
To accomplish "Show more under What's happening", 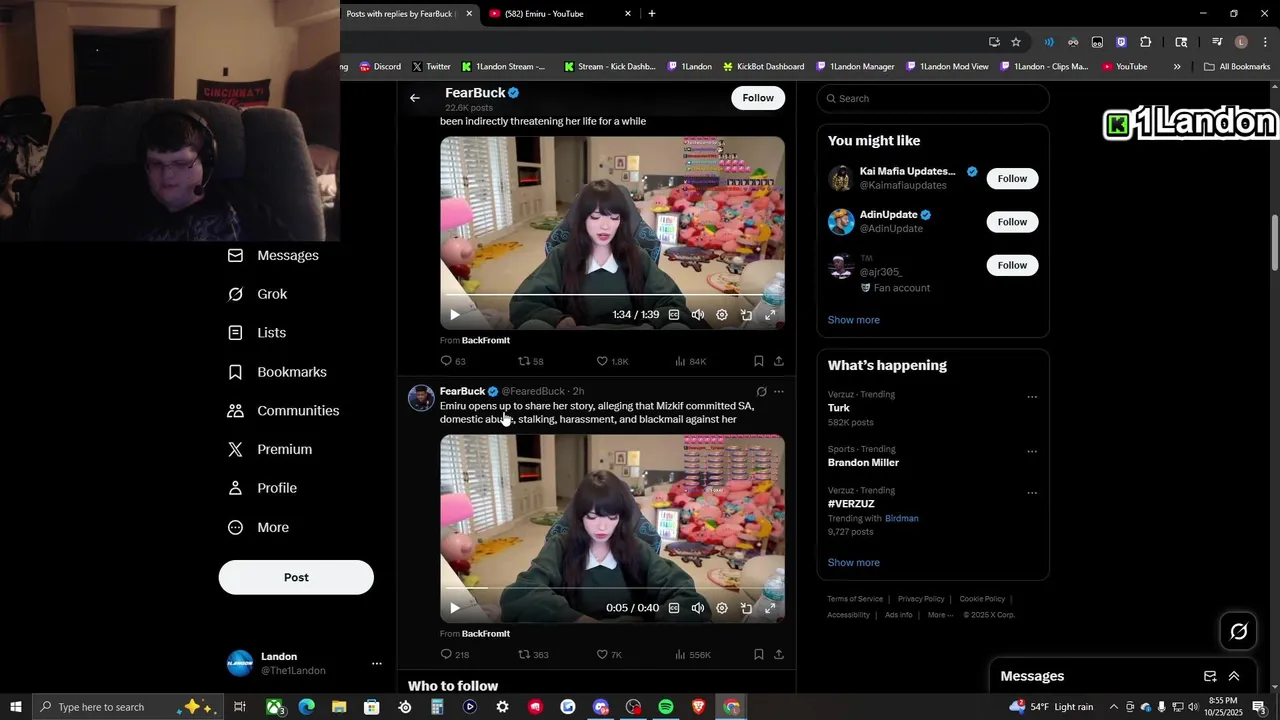I will coord(853,563).
